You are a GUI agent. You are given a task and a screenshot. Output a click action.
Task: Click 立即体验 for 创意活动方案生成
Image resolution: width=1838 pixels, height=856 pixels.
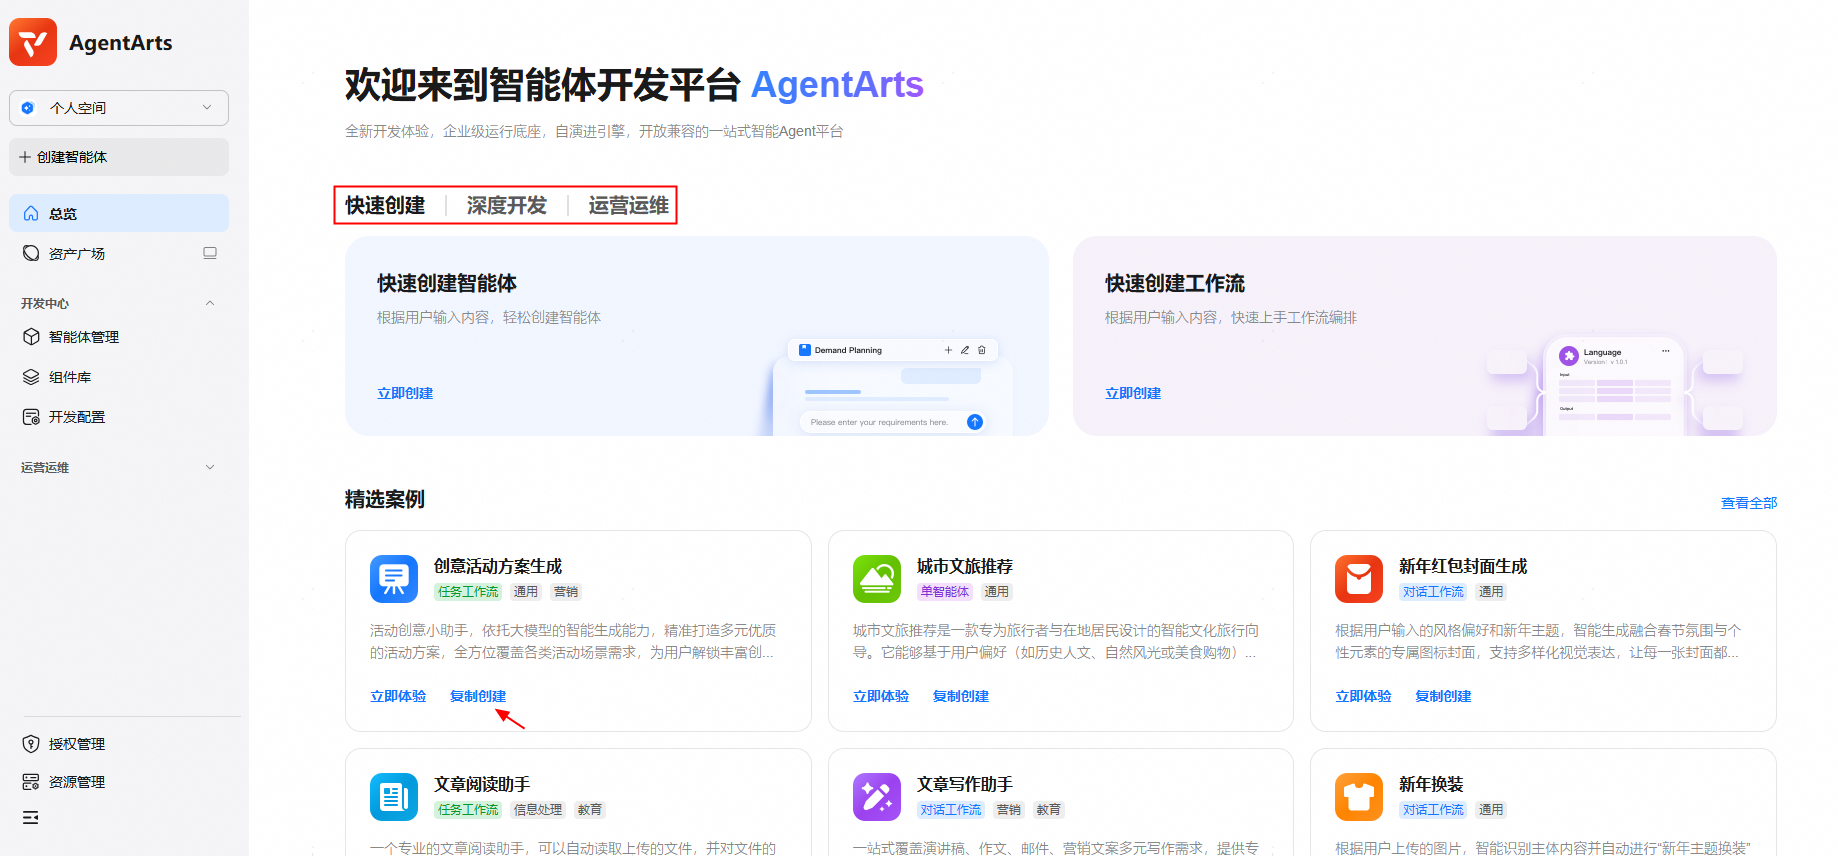click(x=398, y=696)
